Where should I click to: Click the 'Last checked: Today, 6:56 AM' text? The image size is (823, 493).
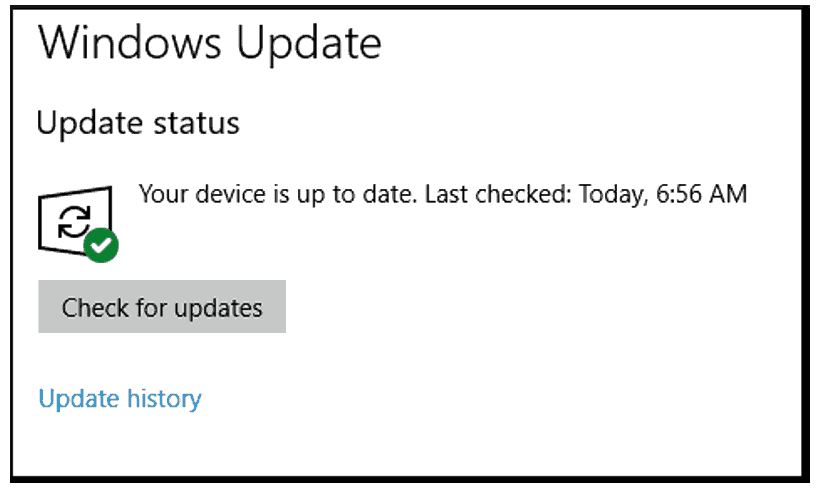click(586, 193)
